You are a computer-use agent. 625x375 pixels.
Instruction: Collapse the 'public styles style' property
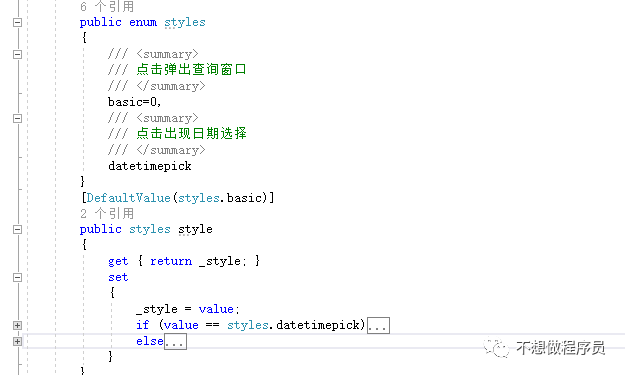click(17, 229)
